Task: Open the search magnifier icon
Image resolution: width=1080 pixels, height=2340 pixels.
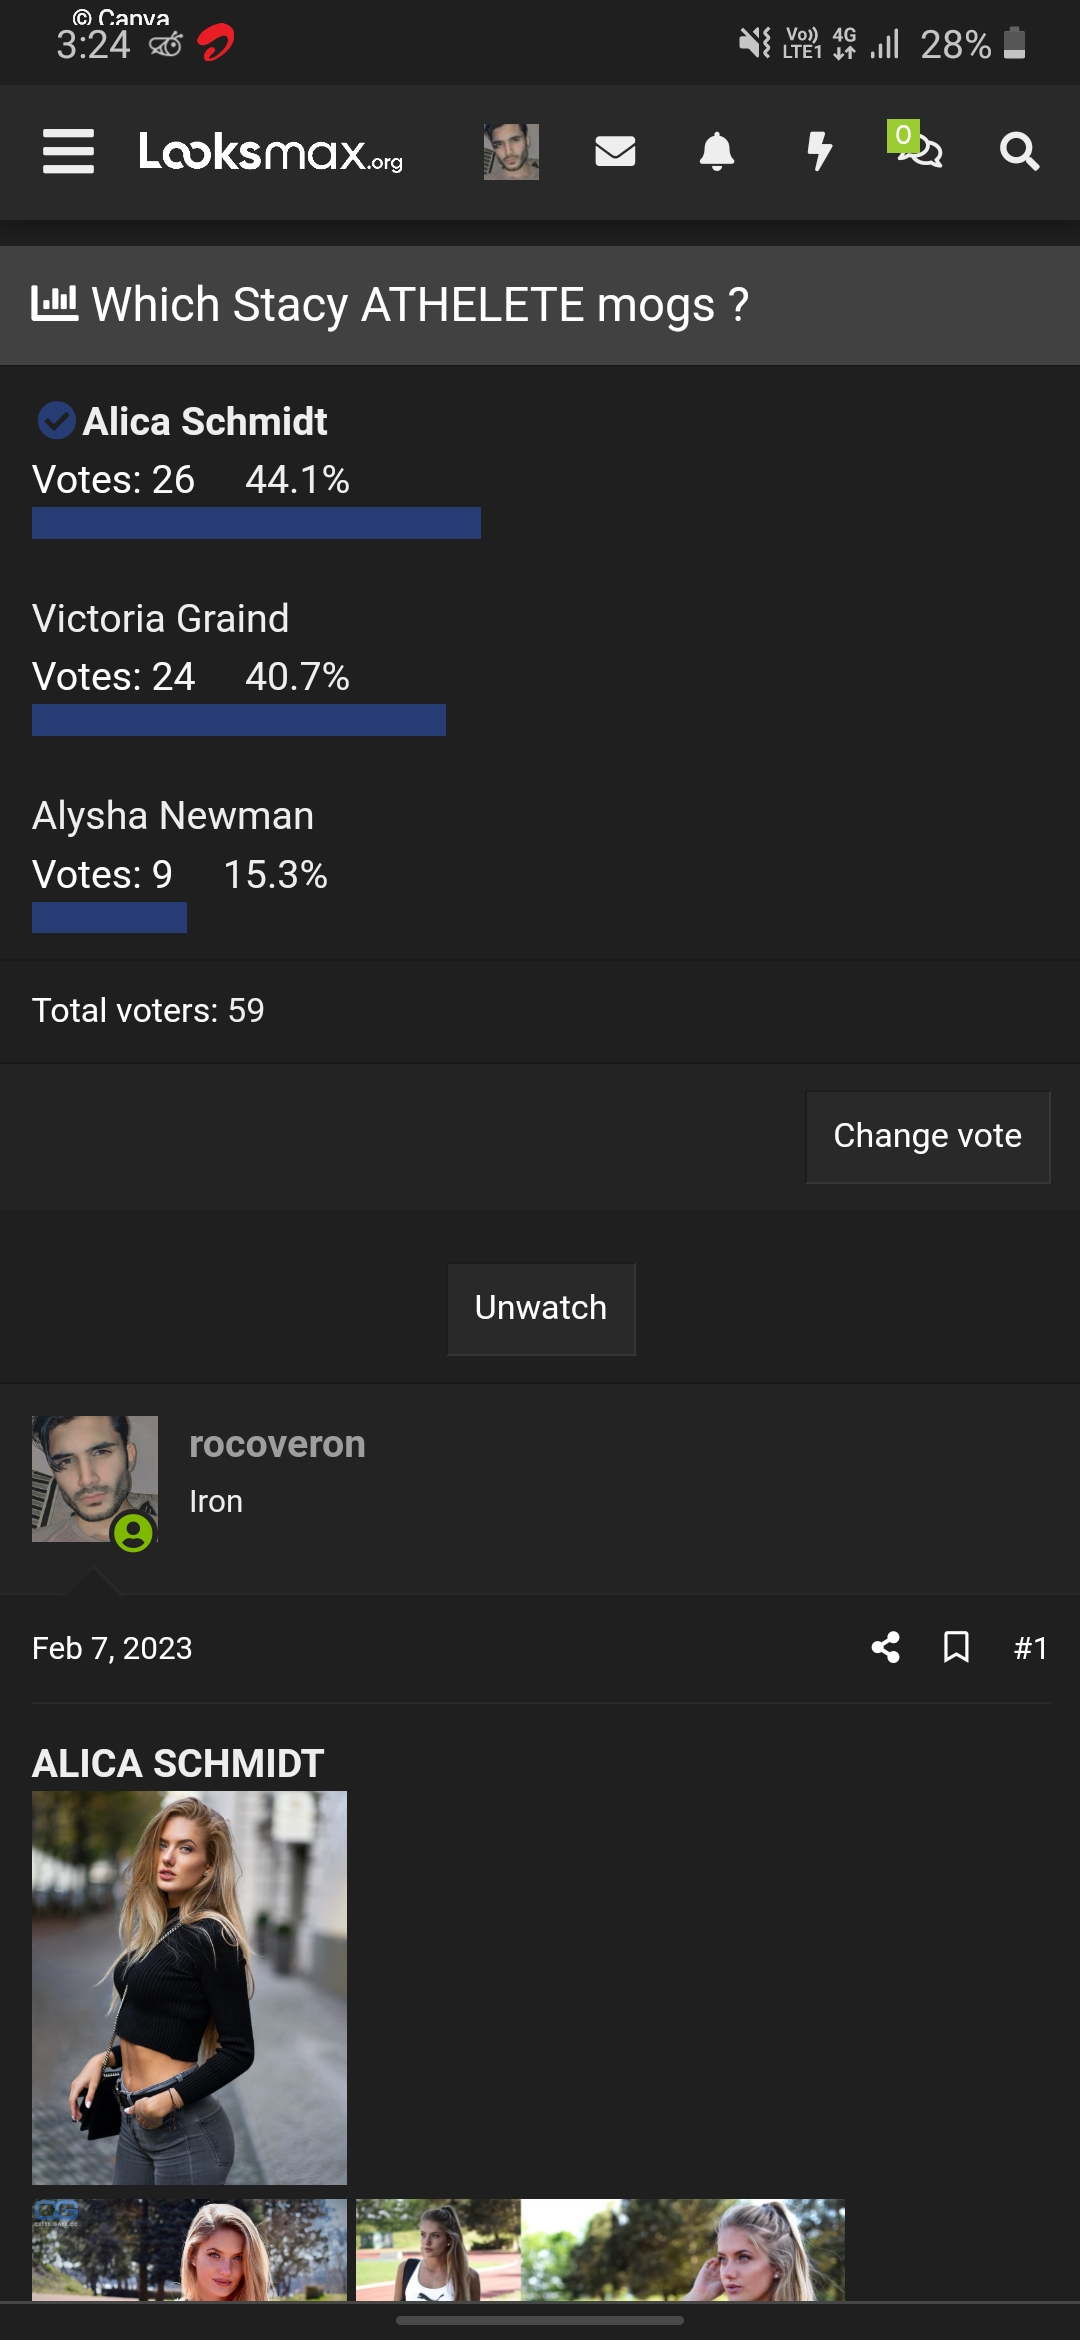Action: (x=1020, y=152)
